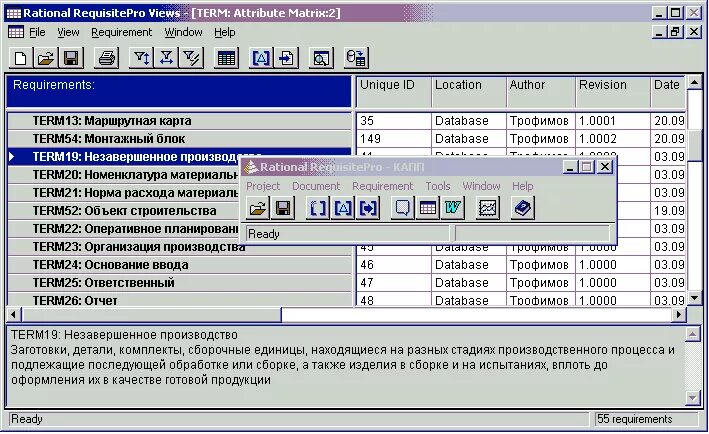Select row TERM26: Отчет
709x434 pixels.
(180, 299)
